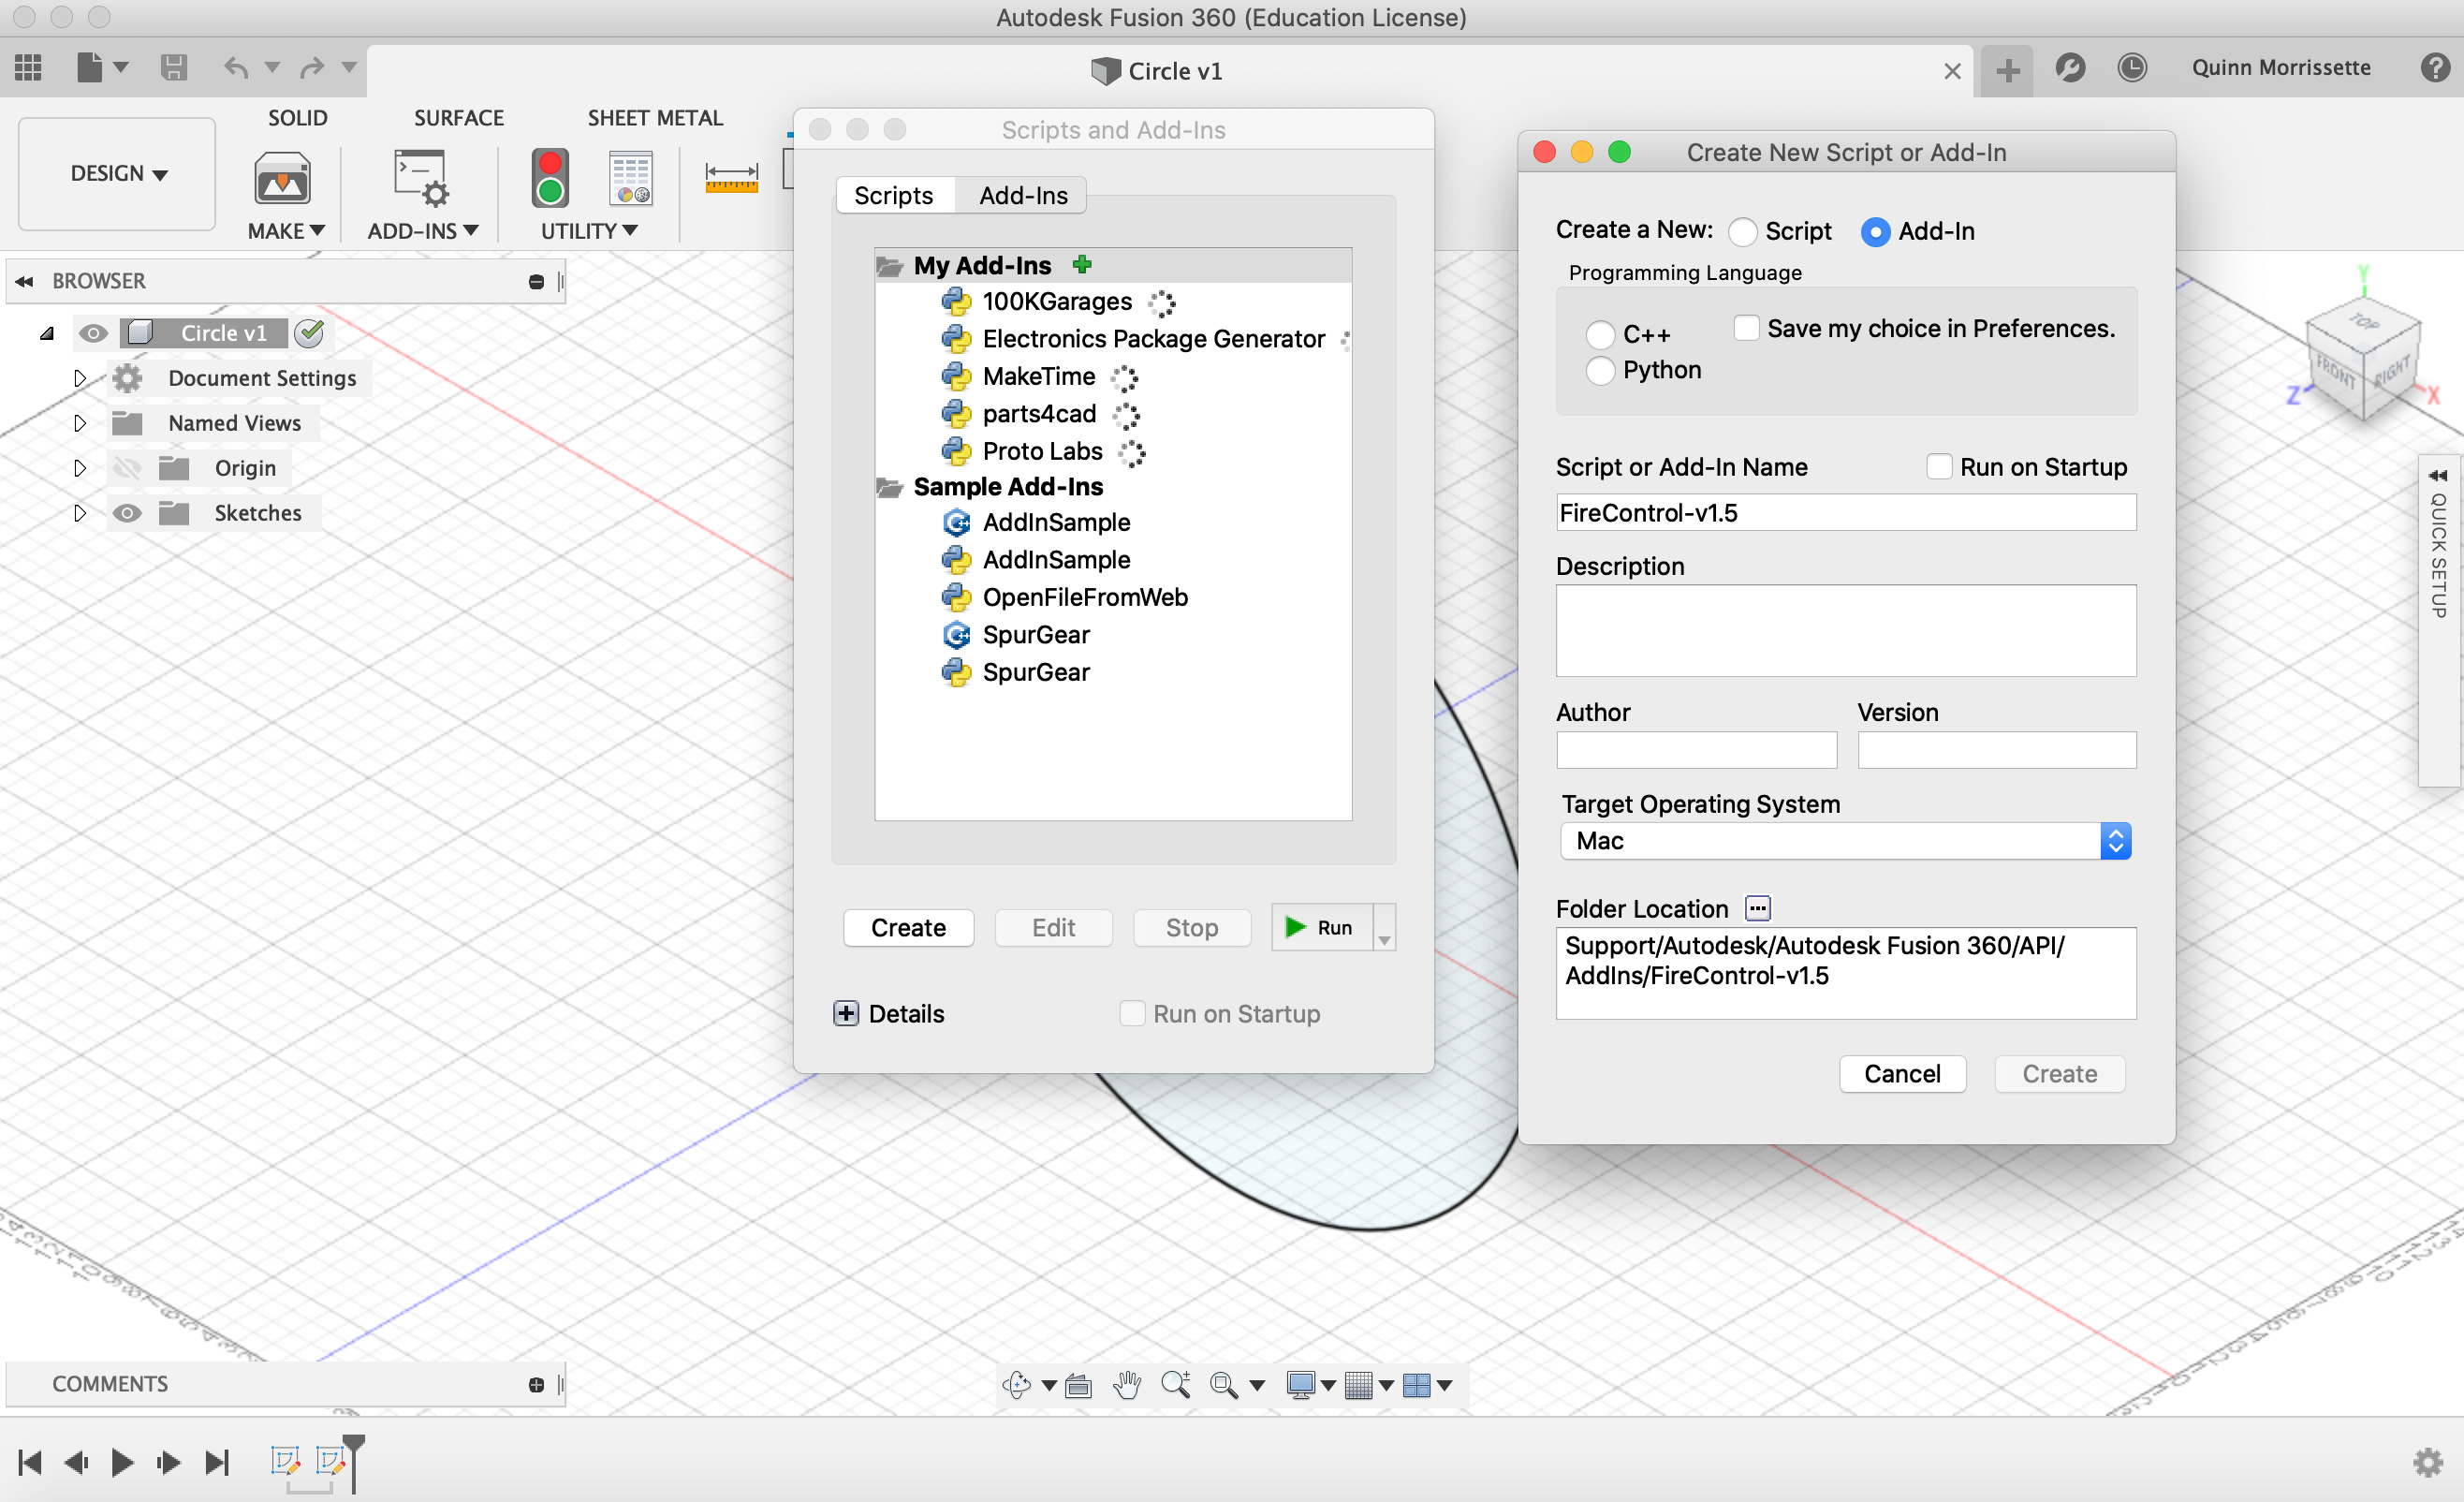Select the SURFACE ribbon tab
Screen dimensions: 2464x1502
(x=459, y=117)
